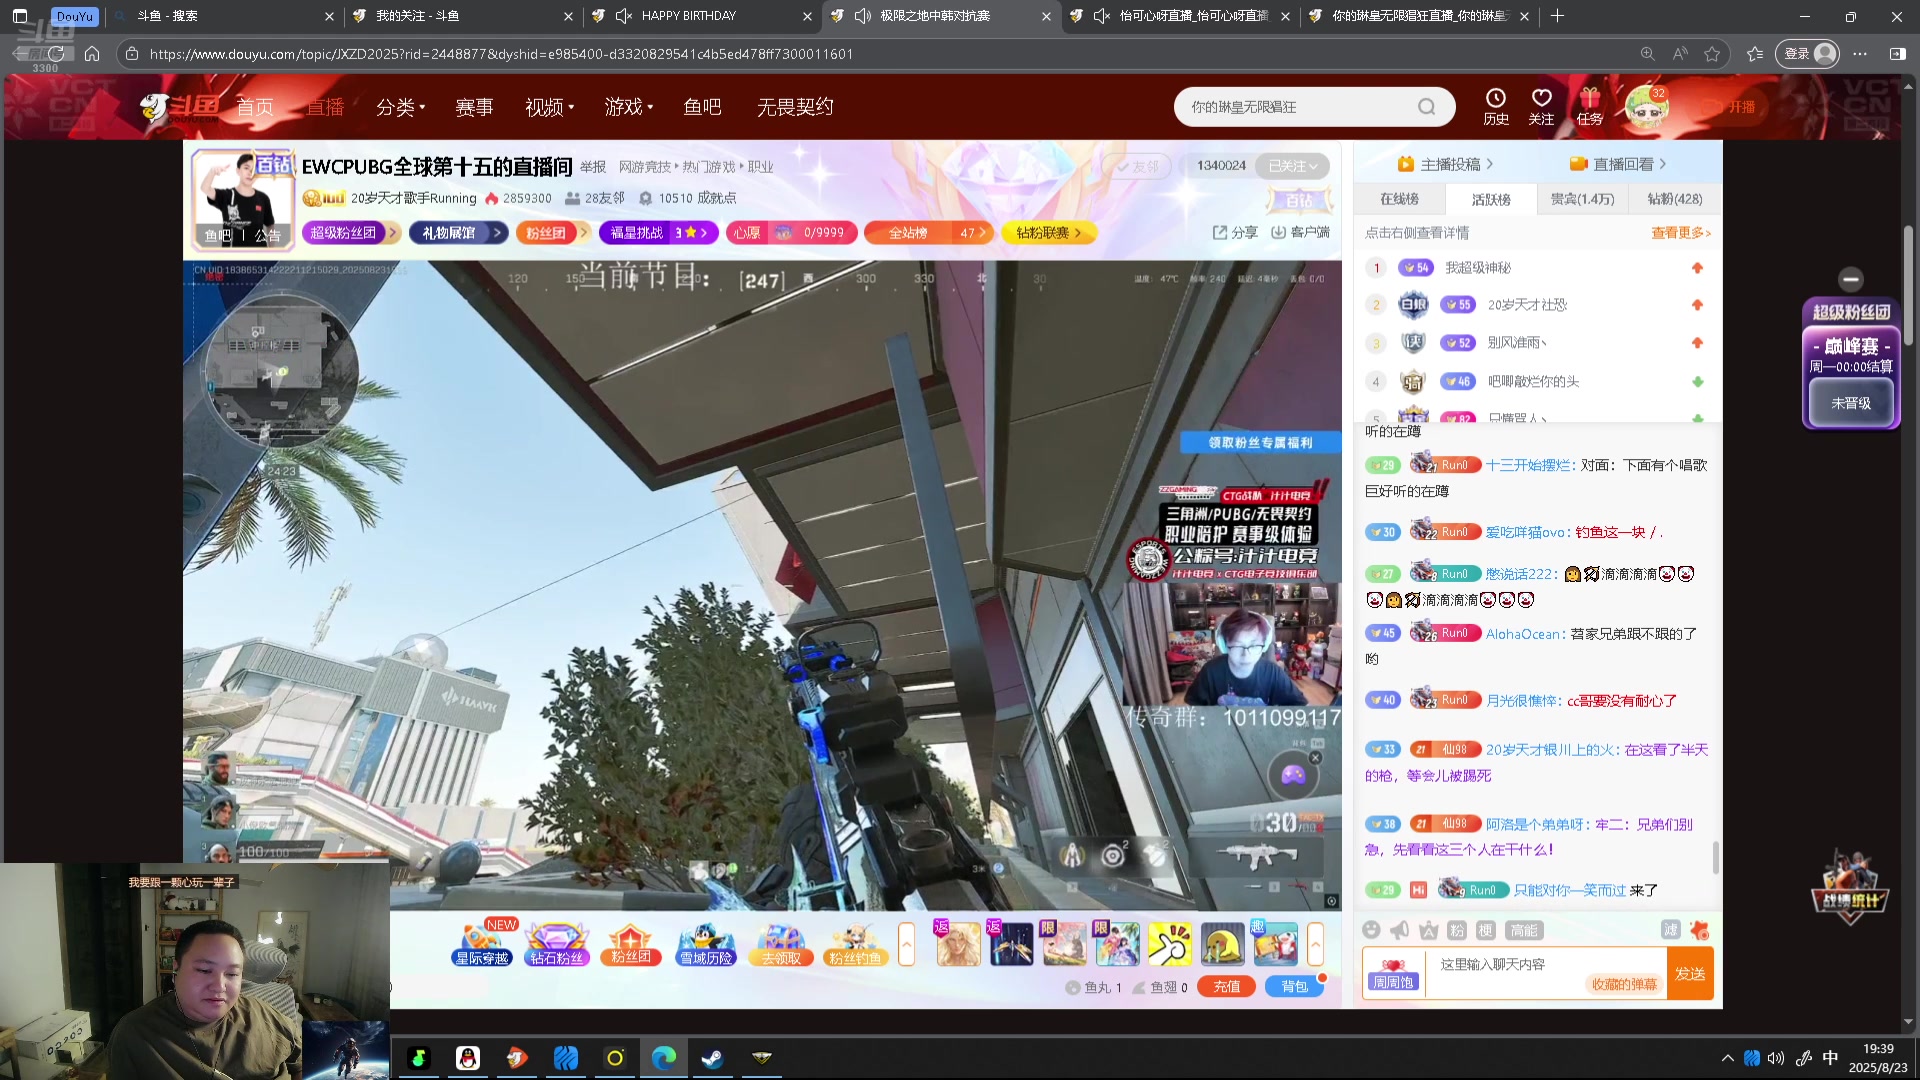Toggle the 粉 fan danmaku option
The height and width of the screenshot is (1080, 1920).
1457,930
